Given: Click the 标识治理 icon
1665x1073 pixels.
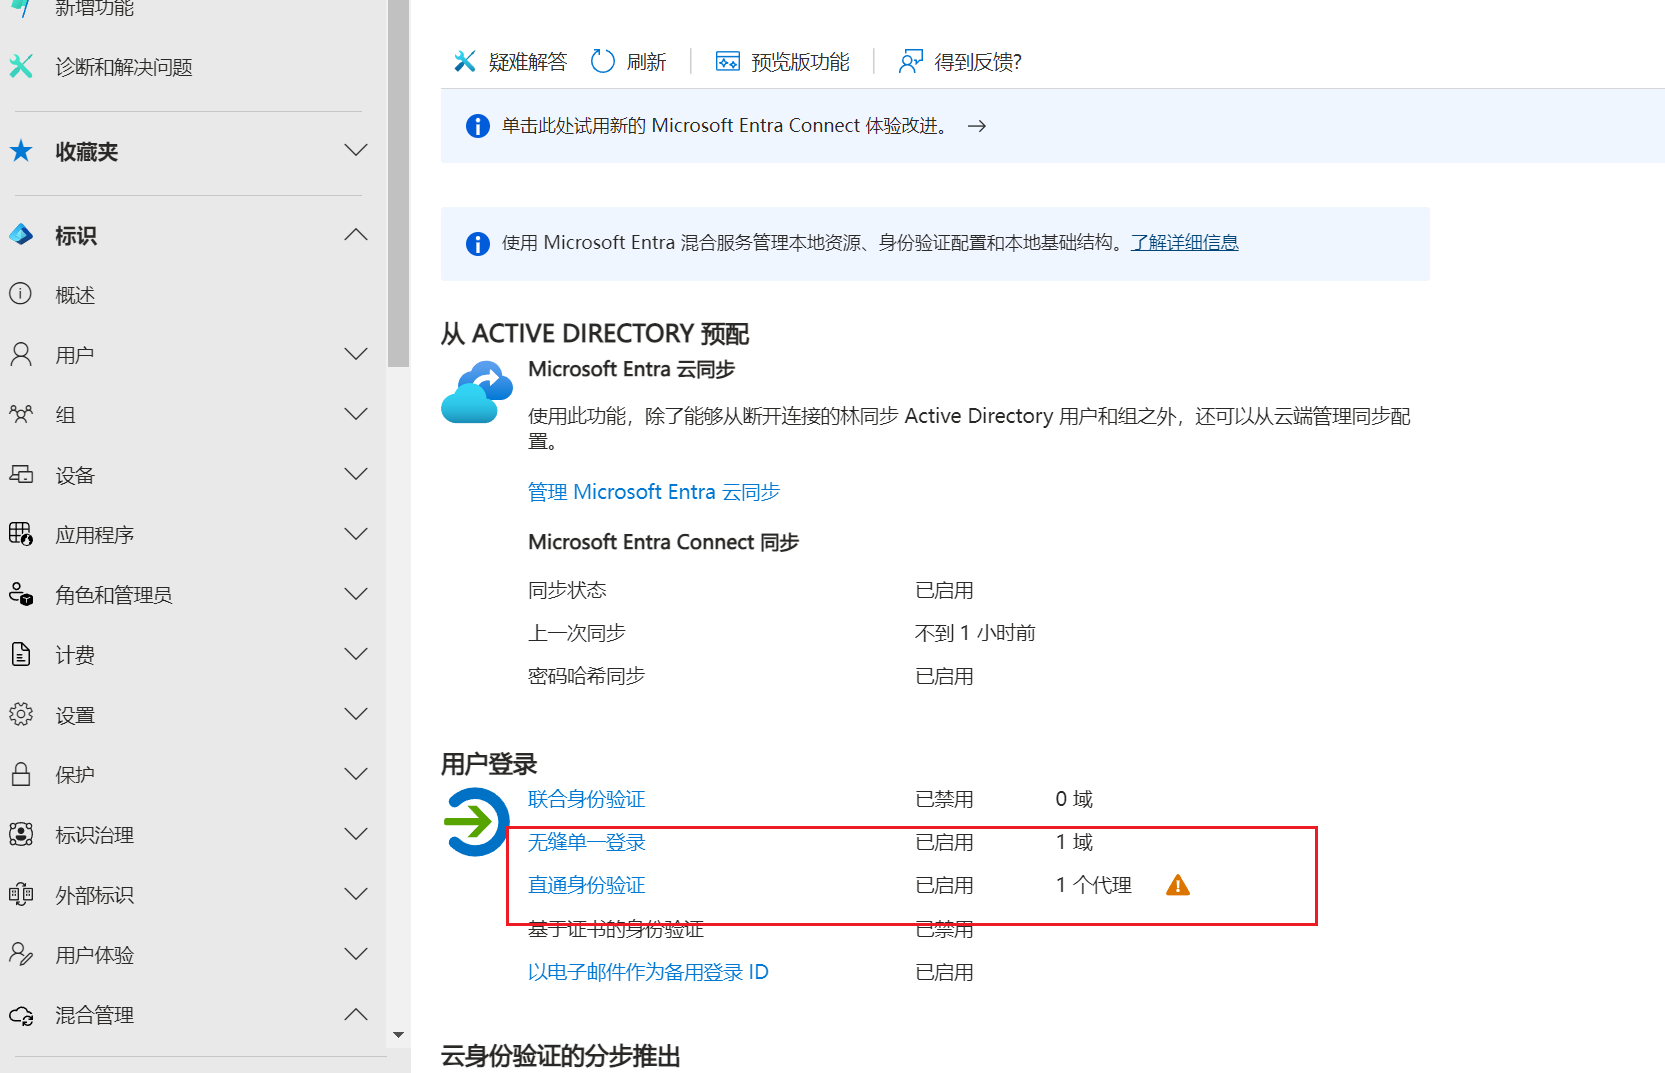Looking at the screenshot, I should click(21, 834).
